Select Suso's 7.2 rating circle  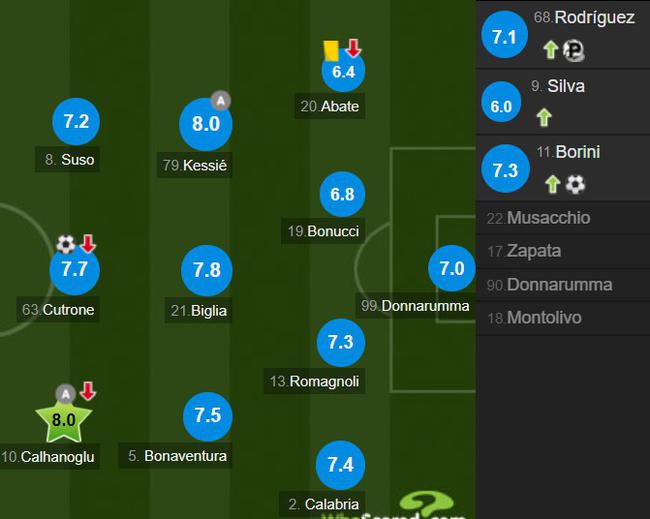click(x=76, y=121)
